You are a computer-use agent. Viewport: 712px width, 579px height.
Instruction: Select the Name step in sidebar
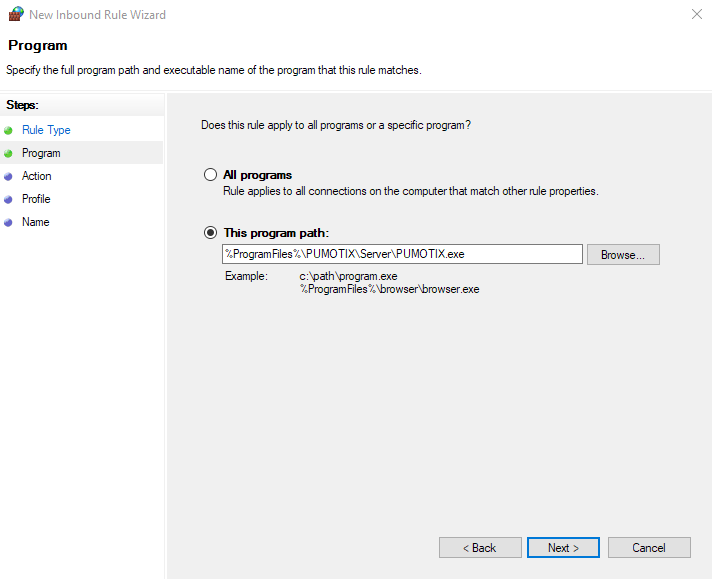tap(35, 222)
